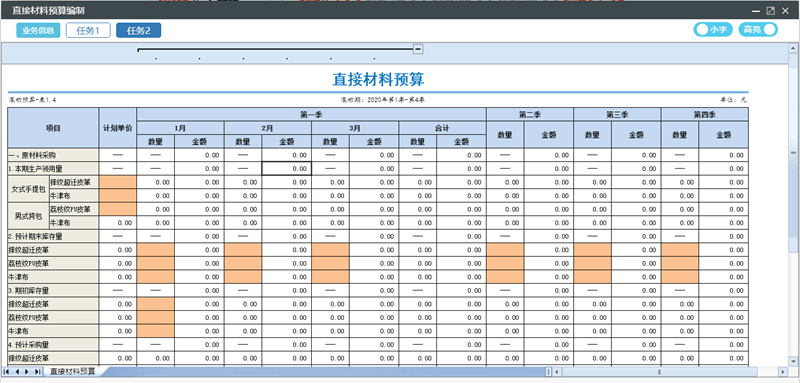Jump to the first sheet with the navigation arrow
Viewport: 800px width, 383px height.
pos(7,372)
